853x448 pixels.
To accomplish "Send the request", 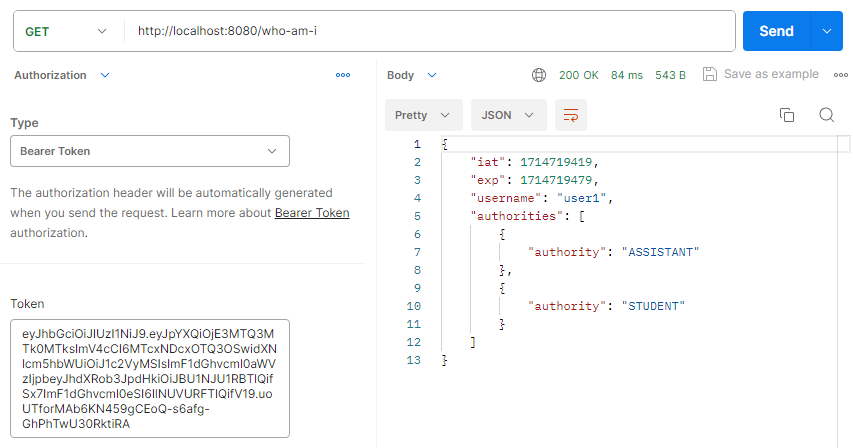I will tap(776, 31).
